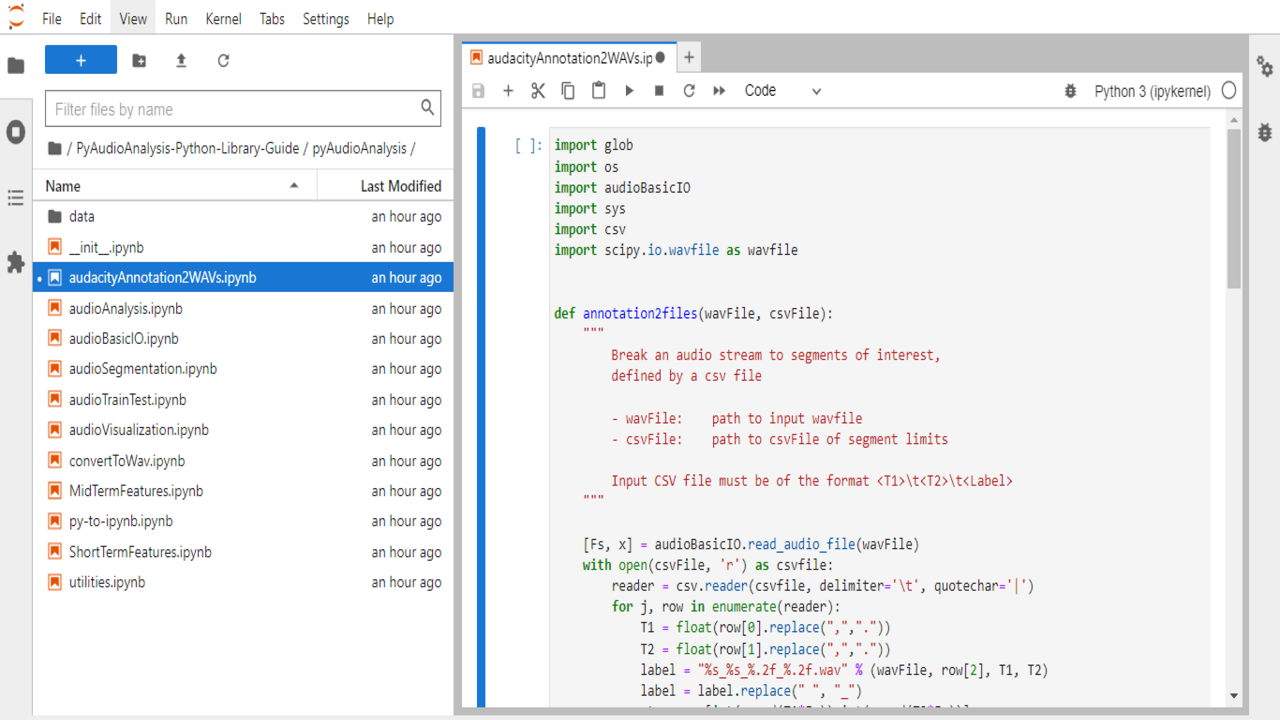Select ShortTermFeatures.ipynb file
1280x720 pixels.
[x=243, y=552]
